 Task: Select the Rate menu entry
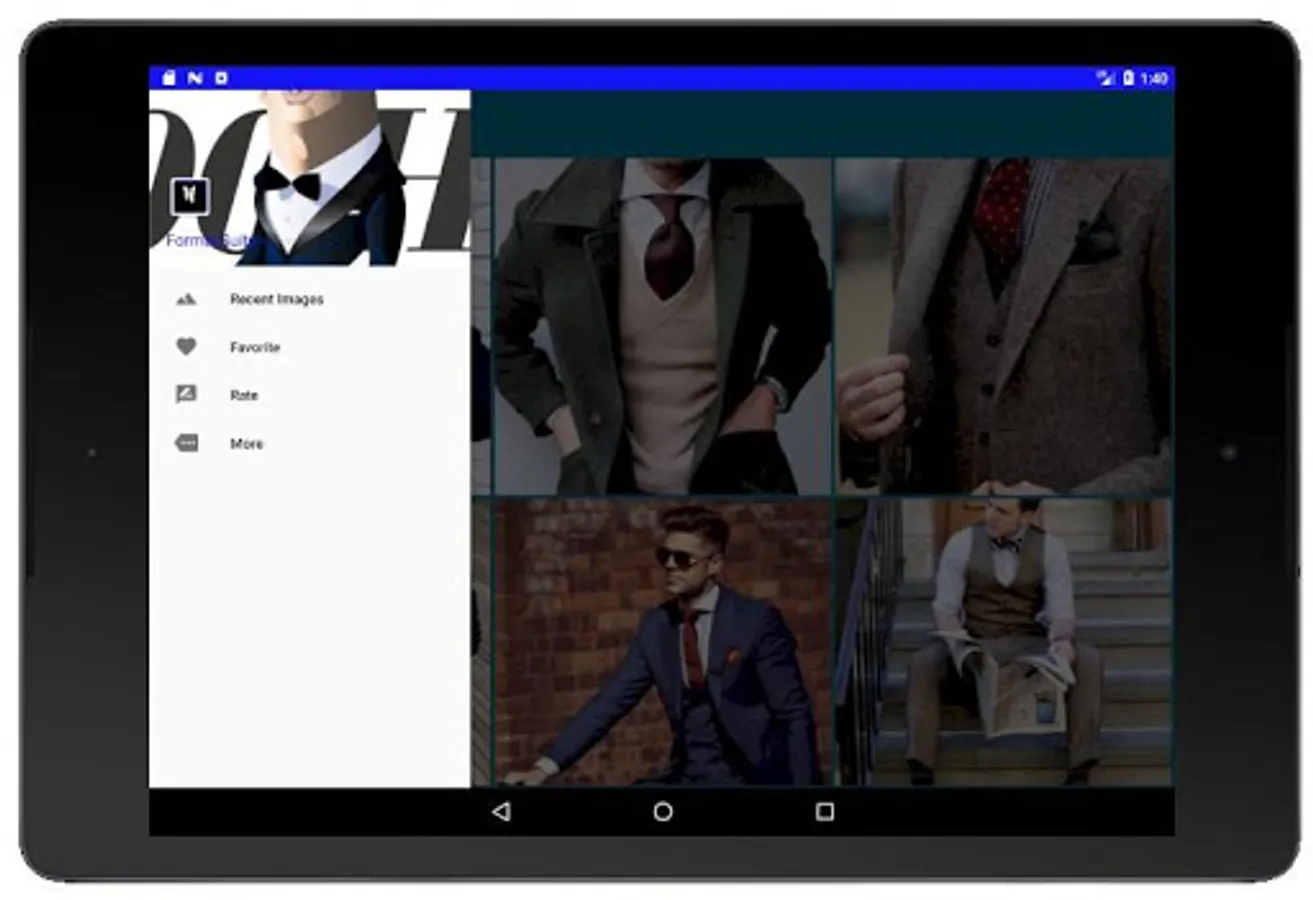click(310, 395)
